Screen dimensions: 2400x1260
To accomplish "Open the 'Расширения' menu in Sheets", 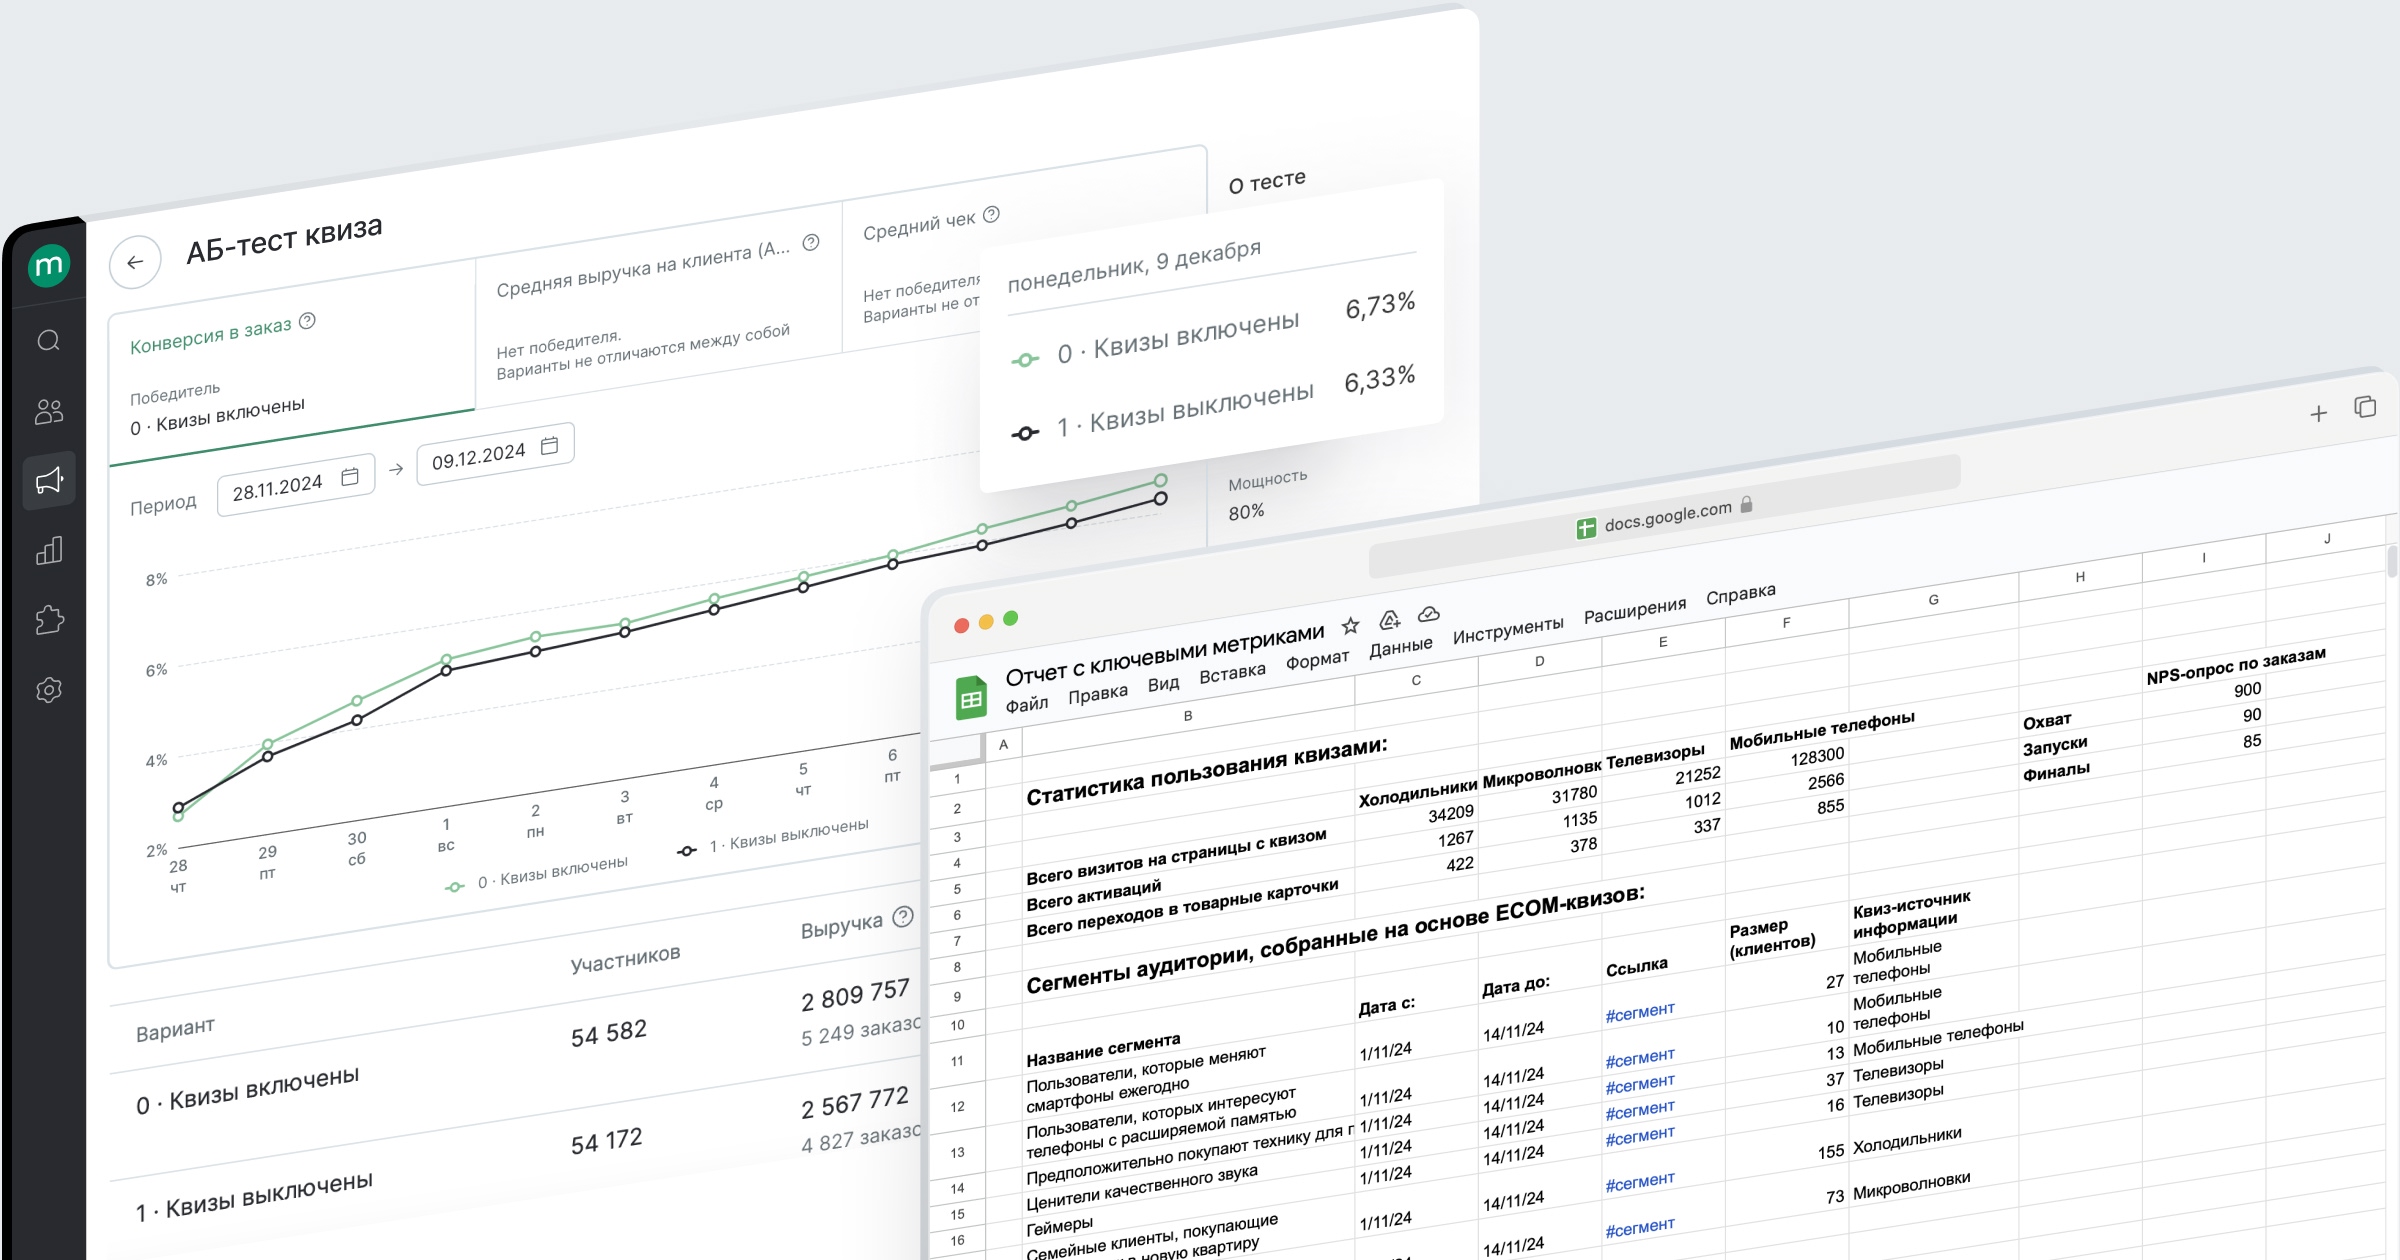I will coord(1635,611).
